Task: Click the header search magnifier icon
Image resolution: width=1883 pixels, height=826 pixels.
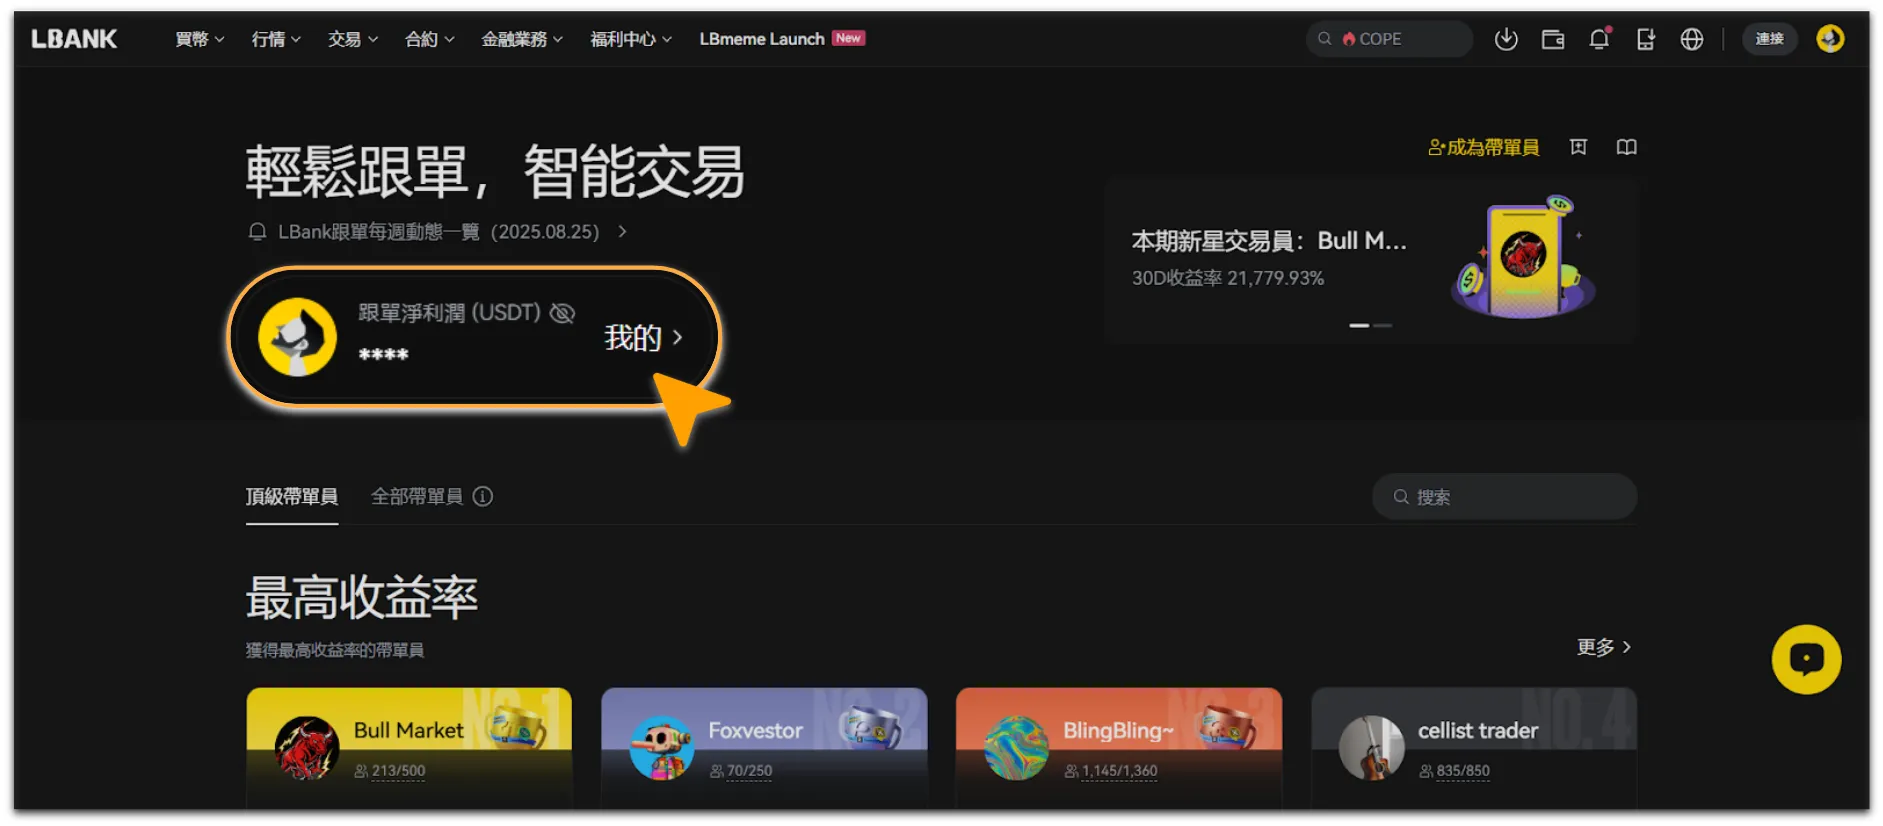Action: click(1325, 39)
